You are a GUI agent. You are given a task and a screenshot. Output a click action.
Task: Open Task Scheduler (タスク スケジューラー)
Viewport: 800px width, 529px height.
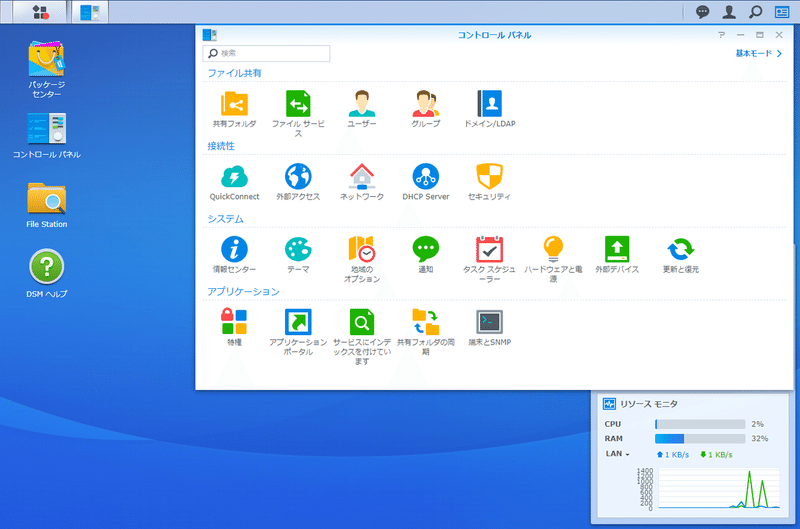click(489, 249)
